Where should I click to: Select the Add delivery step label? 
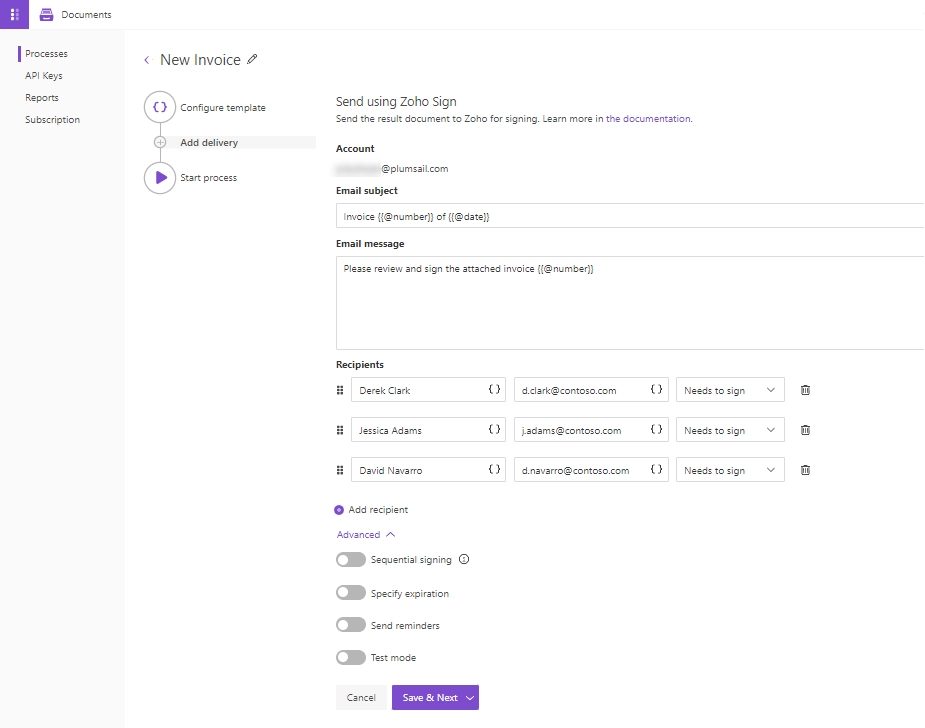[209, 142]
